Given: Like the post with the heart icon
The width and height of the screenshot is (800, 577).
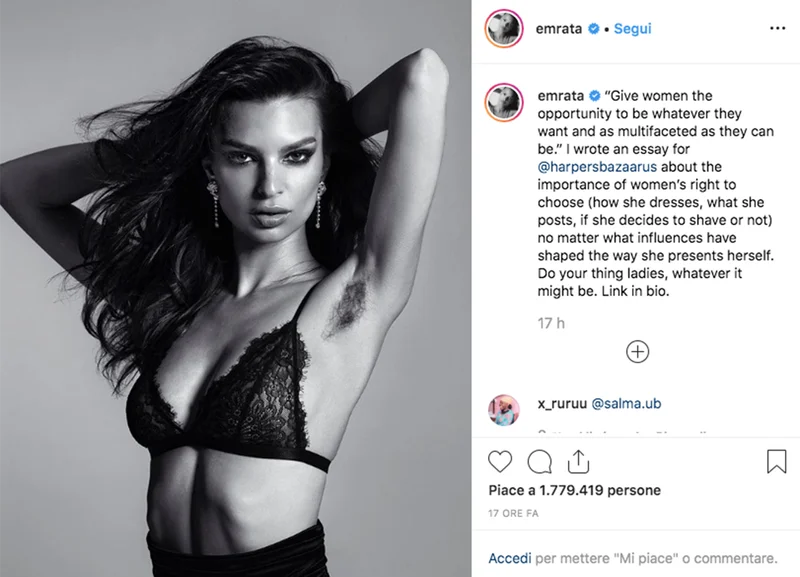Looking at the screenshot, I should click(x=500, y=462).
